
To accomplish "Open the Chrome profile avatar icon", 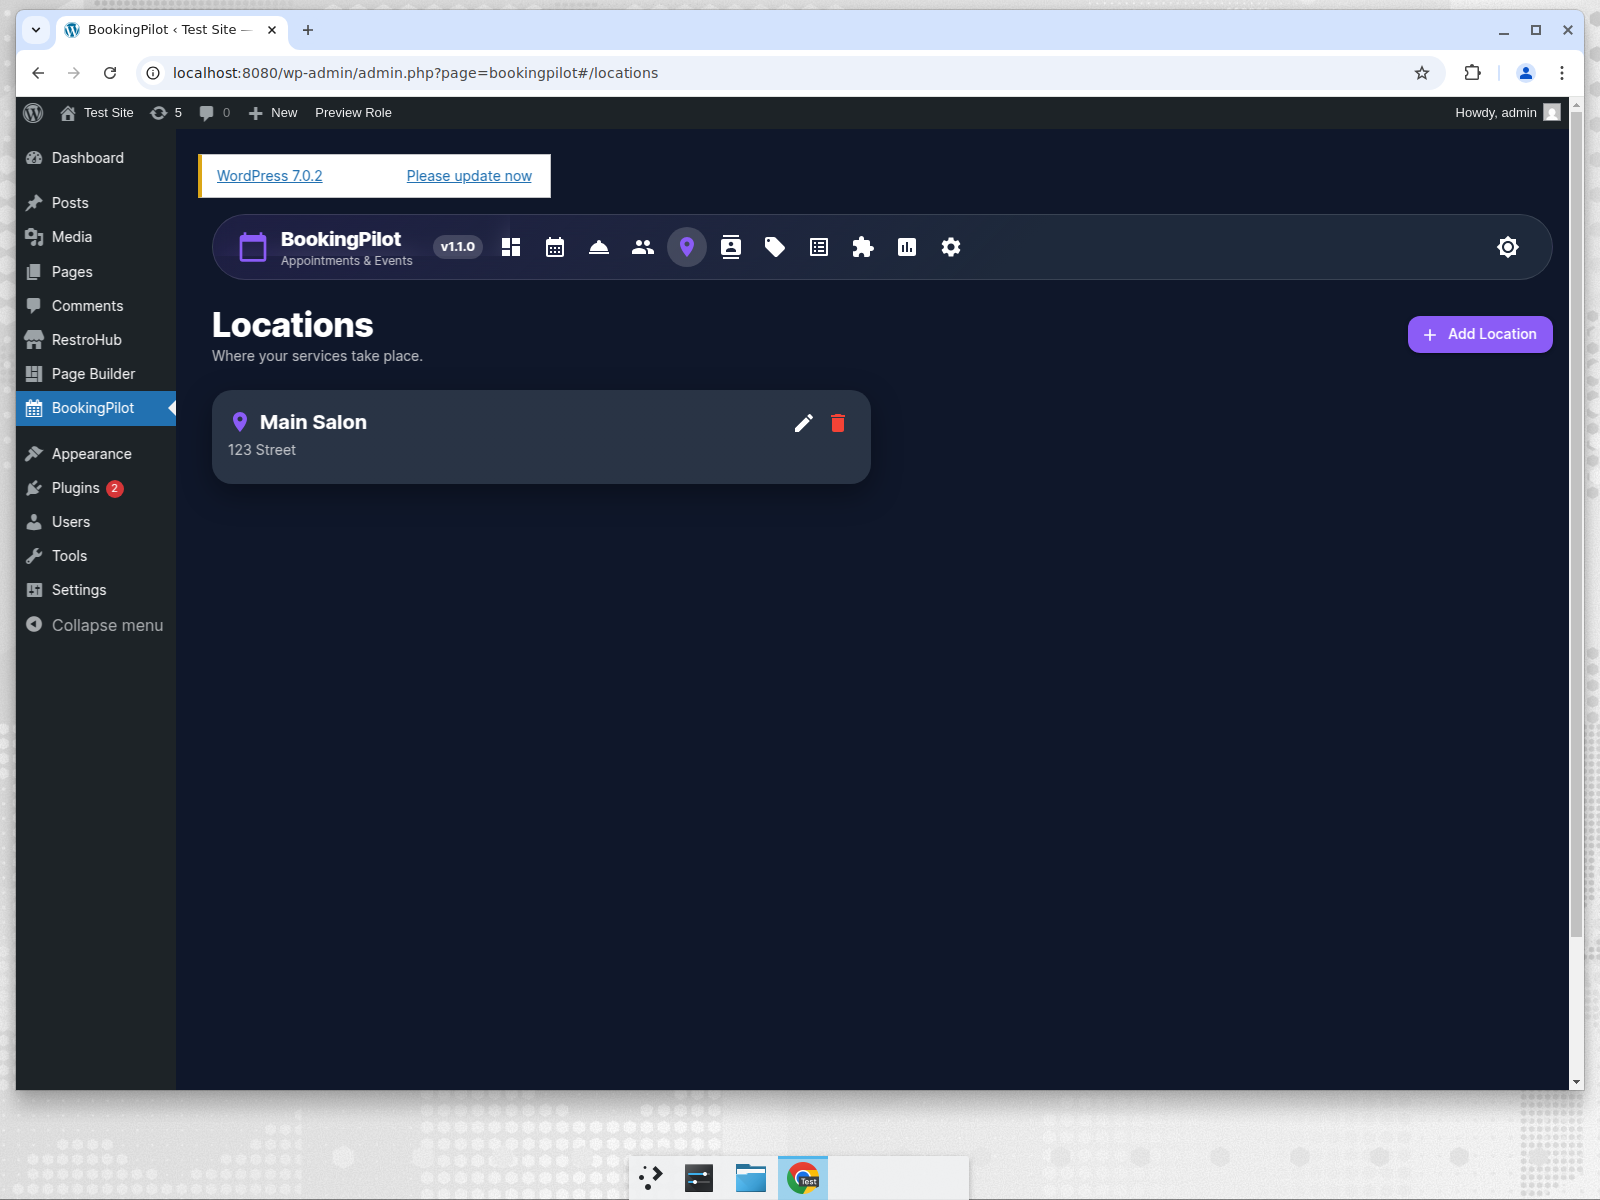I will click(x=1526, y=73).
